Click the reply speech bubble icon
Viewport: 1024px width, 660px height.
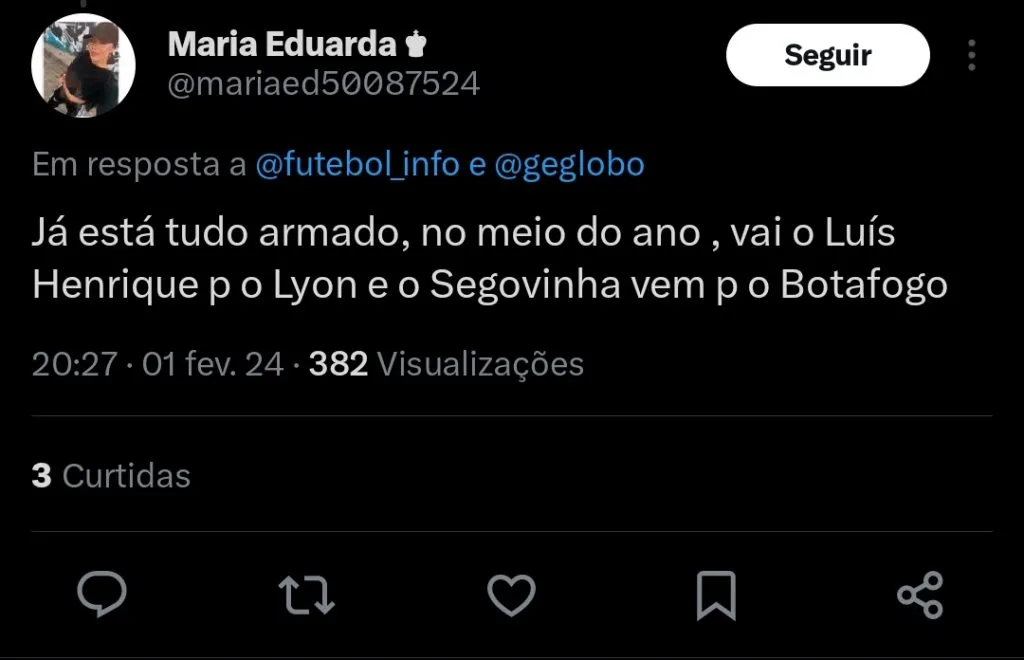click(102, 594)
